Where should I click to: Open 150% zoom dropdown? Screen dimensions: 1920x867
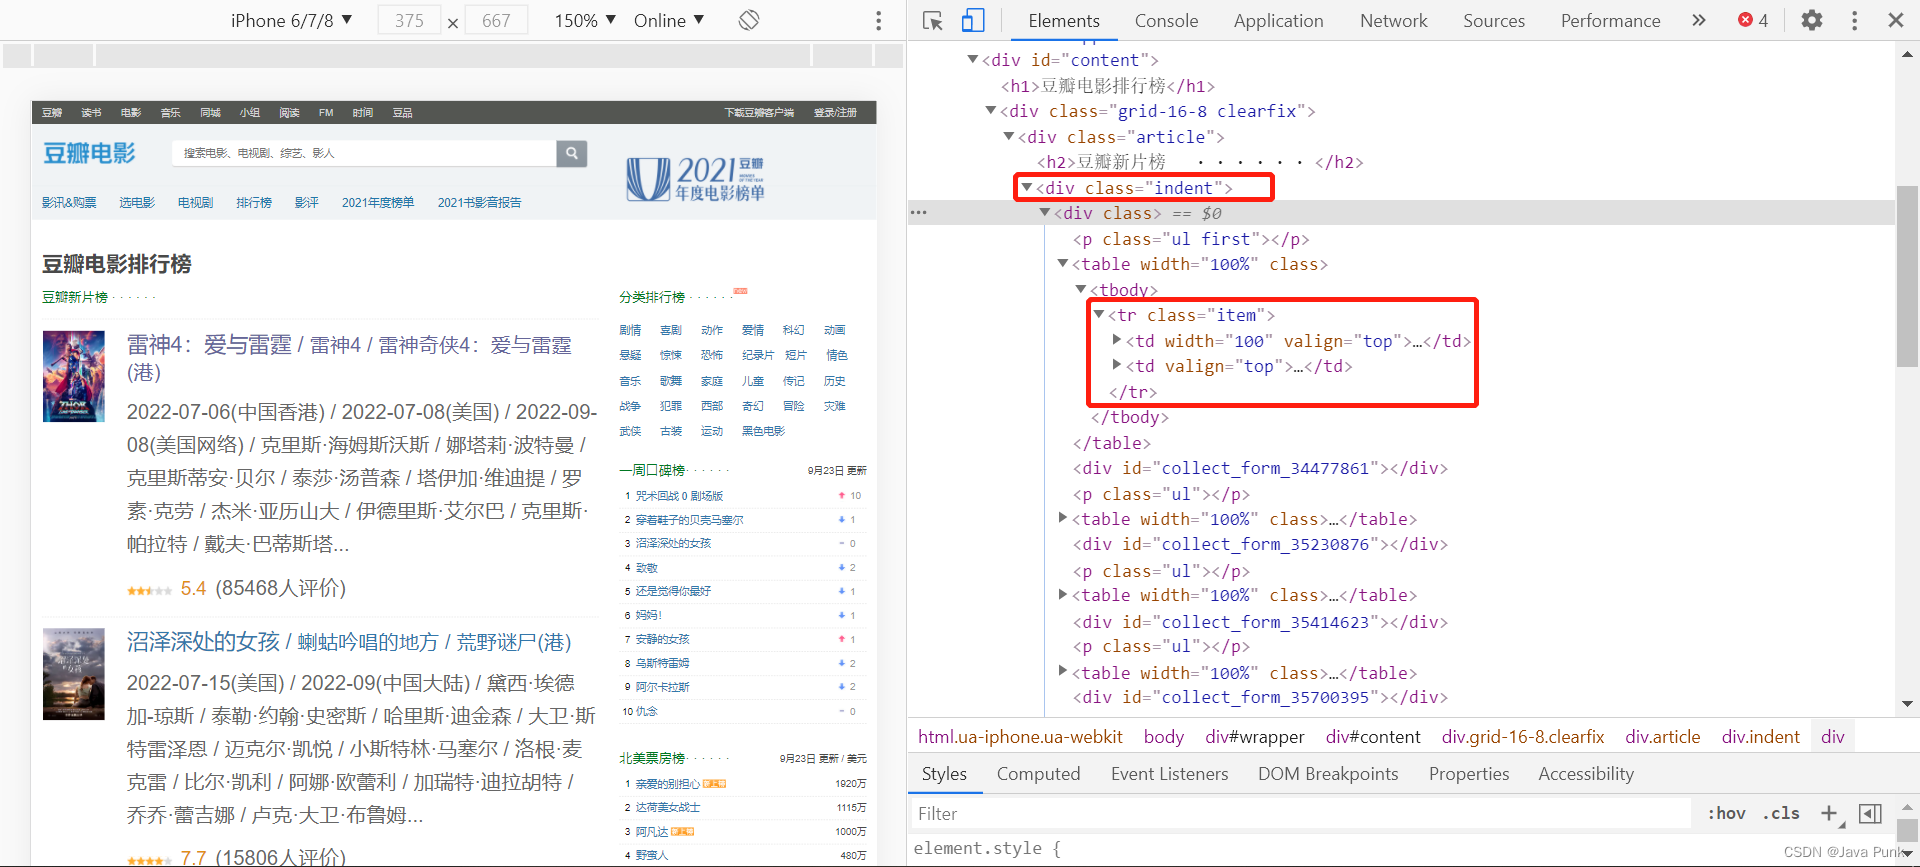[x=585, y=20]
